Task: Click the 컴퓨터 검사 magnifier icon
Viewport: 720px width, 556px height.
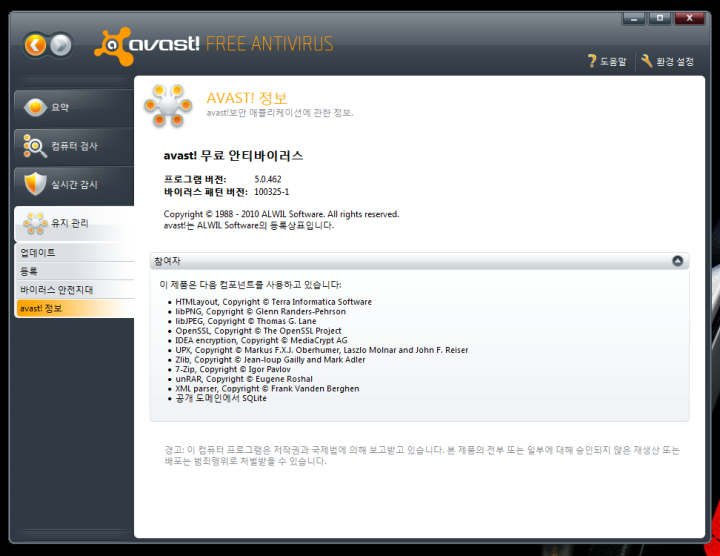Action: point(35,146)
